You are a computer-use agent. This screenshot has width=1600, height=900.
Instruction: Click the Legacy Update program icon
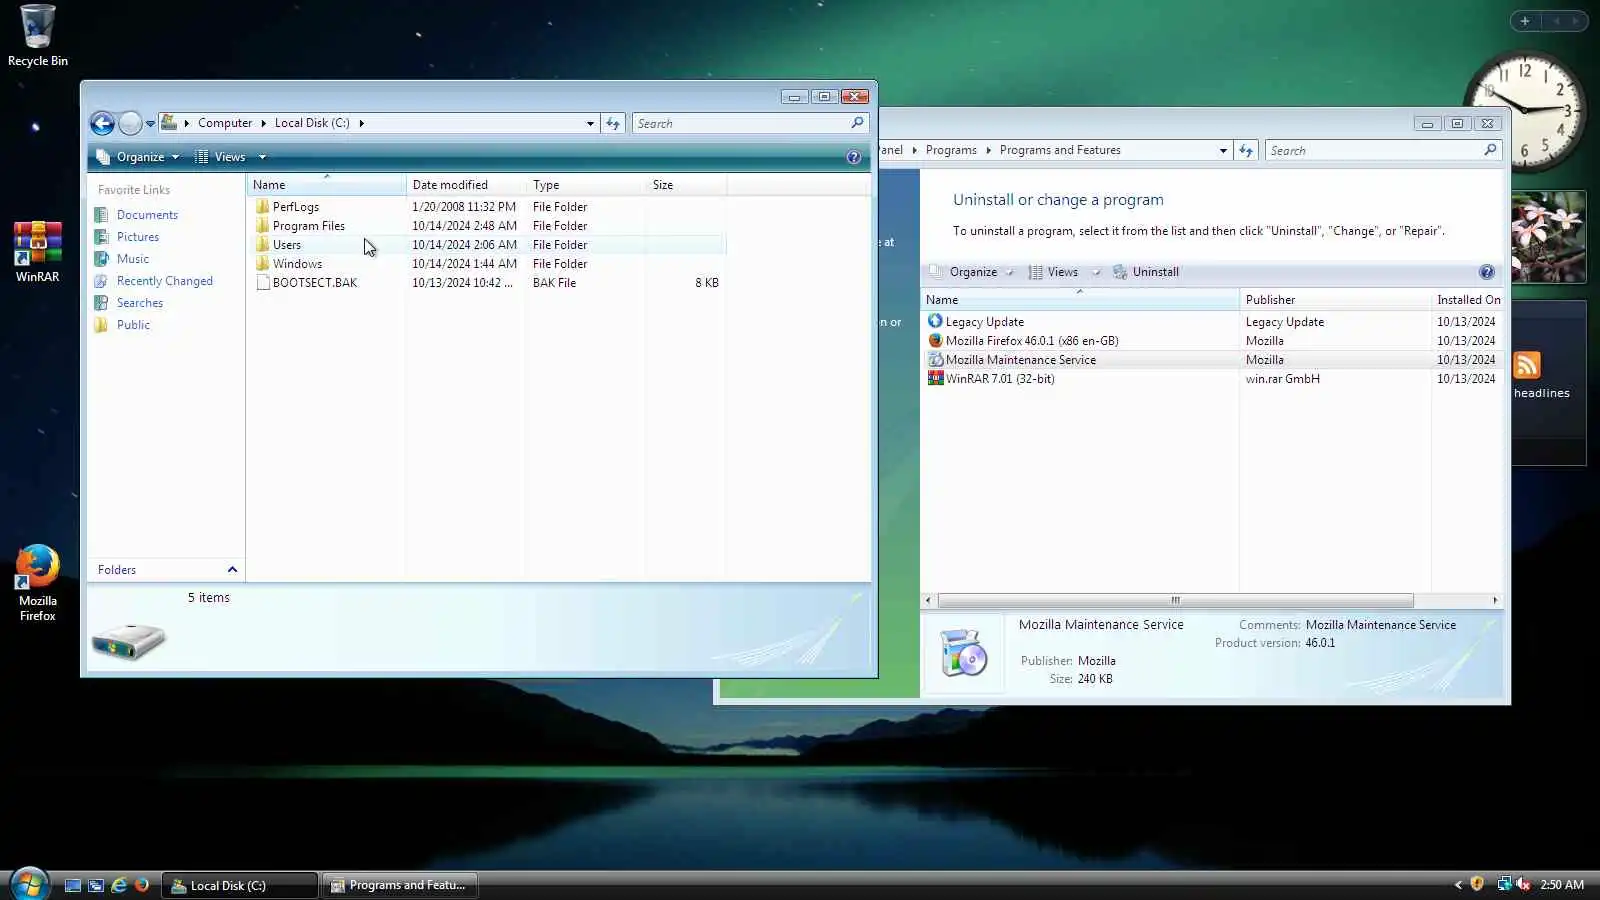pyautogui.click(x=935, y=322)
